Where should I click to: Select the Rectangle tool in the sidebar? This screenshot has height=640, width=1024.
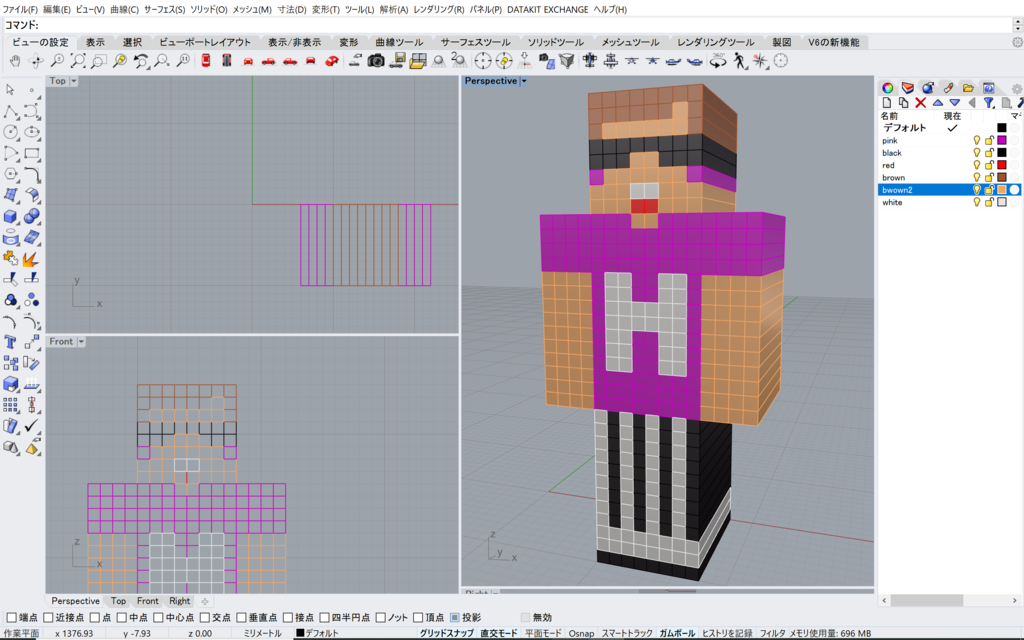(x=31, y=153)
